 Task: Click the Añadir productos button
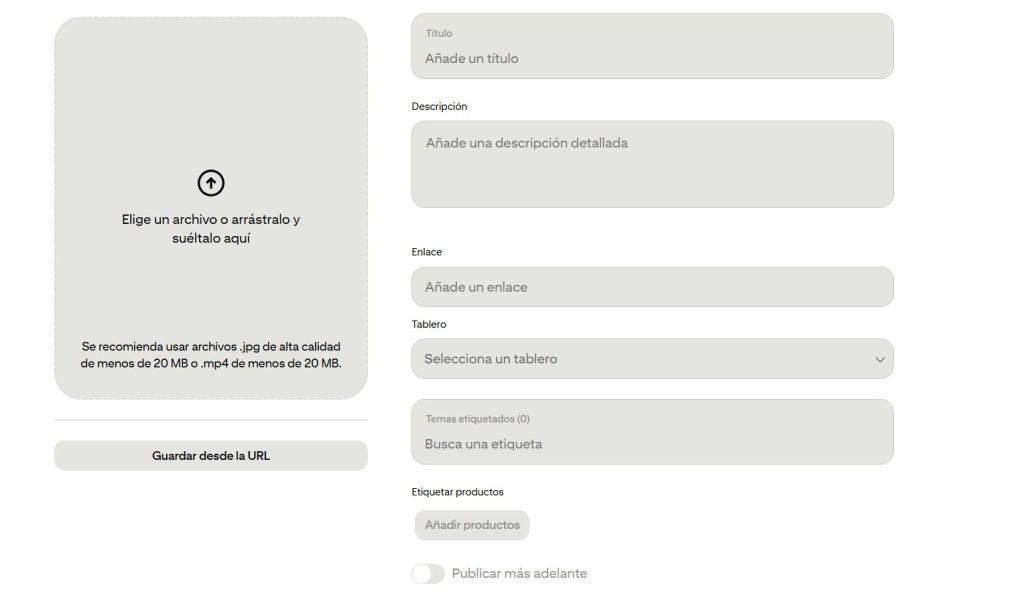[471, 525]
